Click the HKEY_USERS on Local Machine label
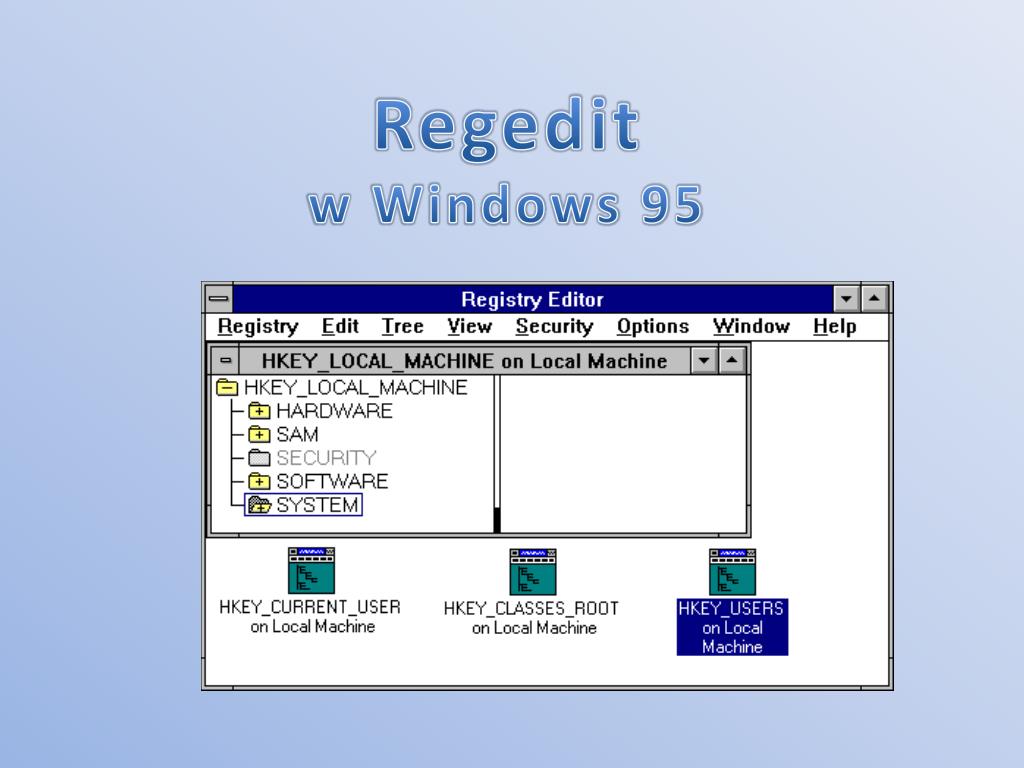The height and width of the screenshot is (768, 1024). pyautogui.click(x=732, y=627)
